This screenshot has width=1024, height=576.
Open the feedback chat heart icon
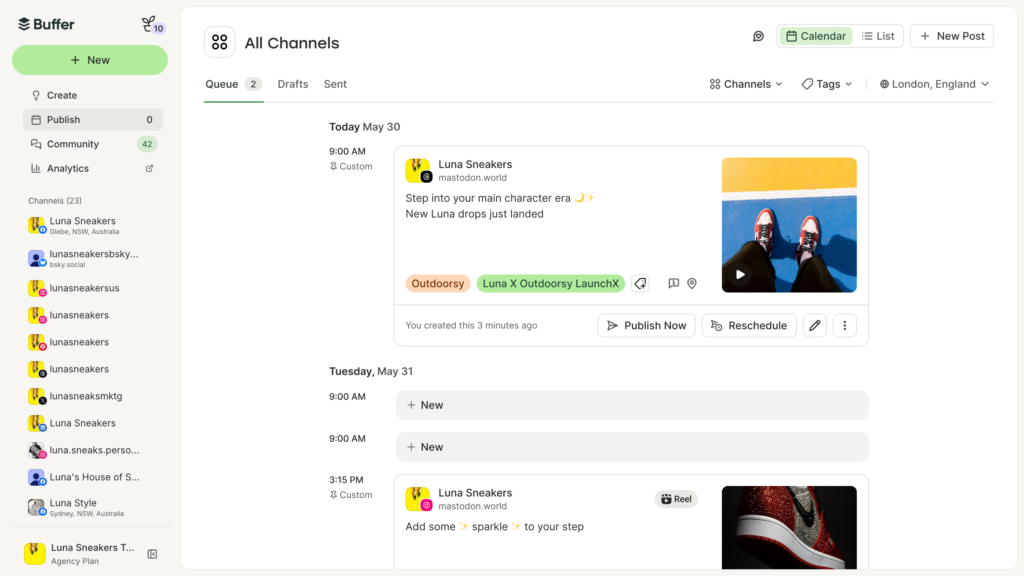pyautogui.click(x=758, y=36)
